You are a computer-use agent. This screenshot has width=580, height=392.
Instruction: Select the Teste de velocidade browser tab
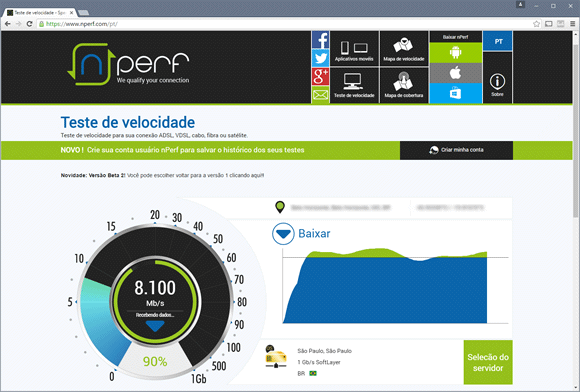(x=39, y=13)
